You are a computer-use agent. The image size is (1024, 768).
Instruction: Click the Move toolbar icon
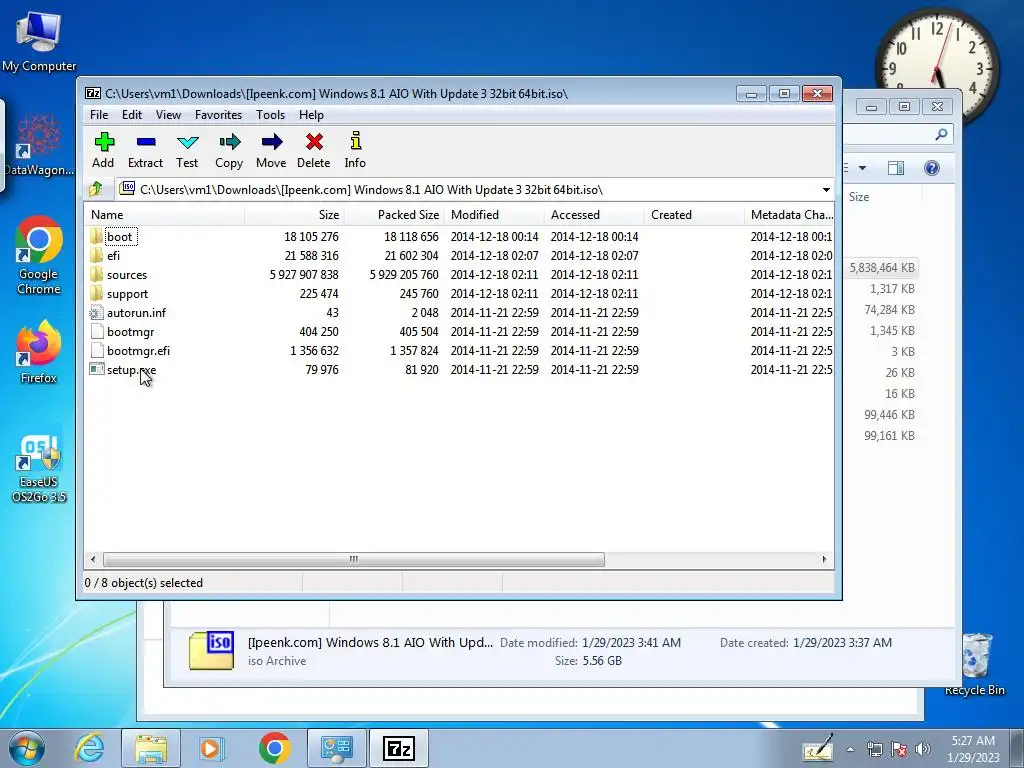(271, 142)
